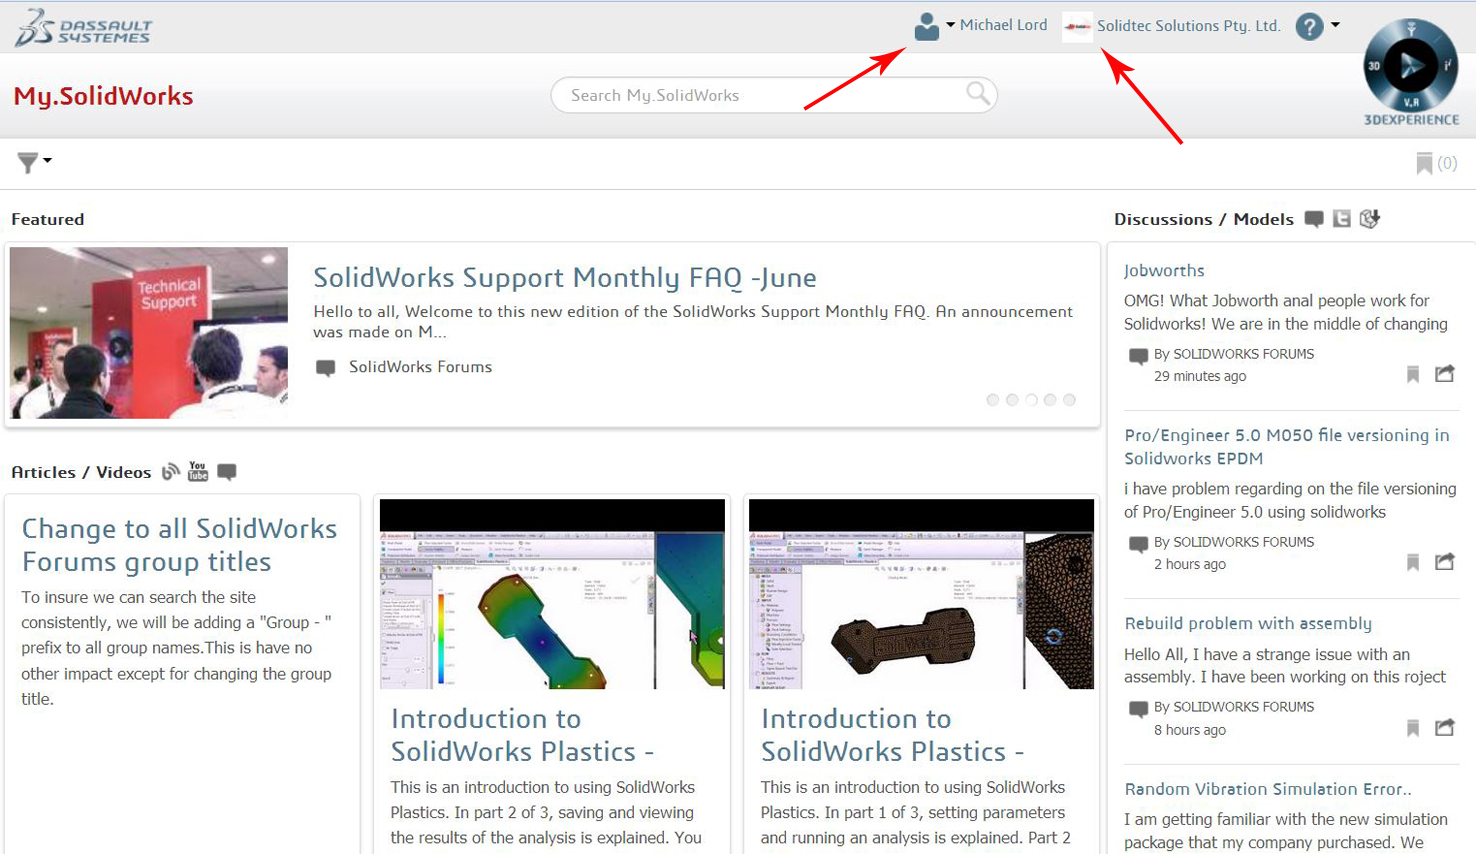Viewport: 1476px width, 854px height.
Task: Expand the filter funnel dropdown
Action: coord(33,162)
